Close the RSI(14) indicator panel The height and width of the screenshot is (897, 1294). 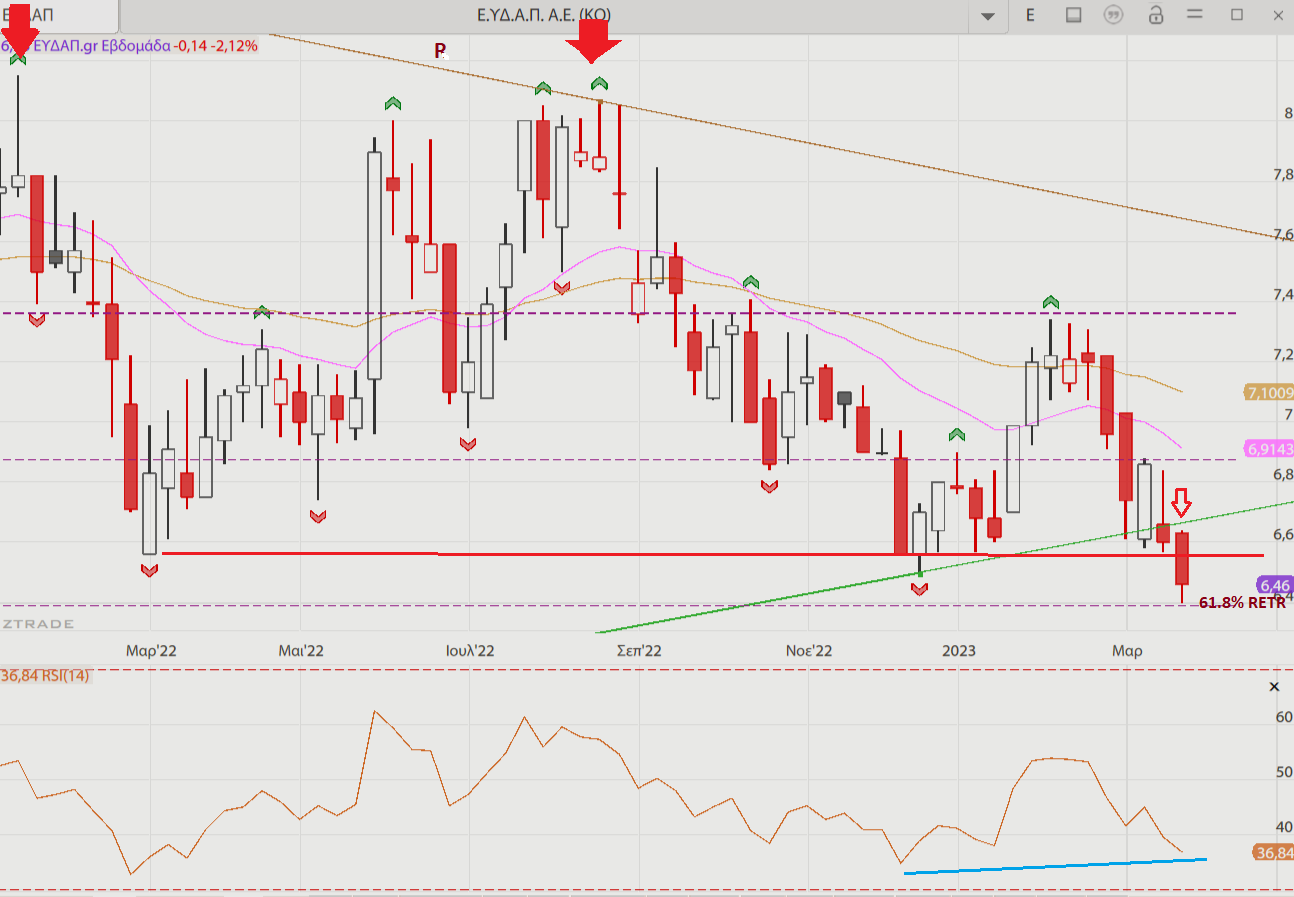coord(1274,686)
